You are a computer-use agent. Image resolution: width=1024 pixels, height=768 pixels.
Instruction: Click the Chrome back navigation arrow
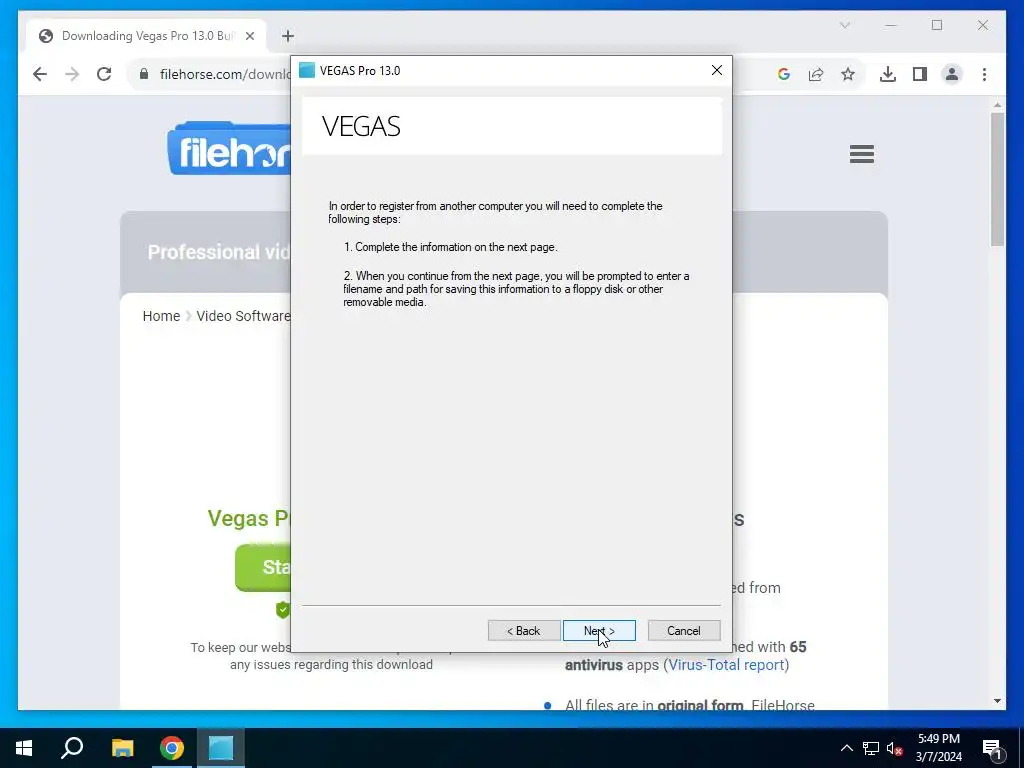40,74
